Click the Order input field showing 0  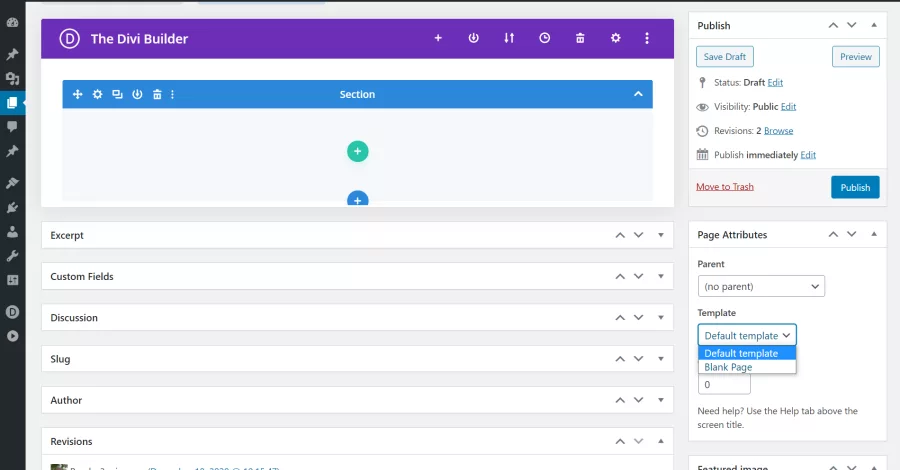pyautogui.click(x=724, y=384)
